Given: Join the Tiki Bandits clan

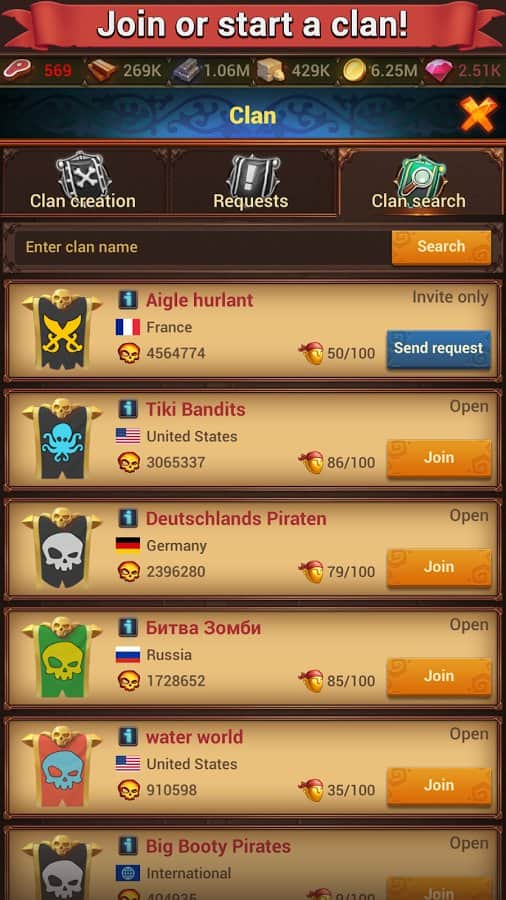Looking at the screenshot, I should tap(439, 458).
